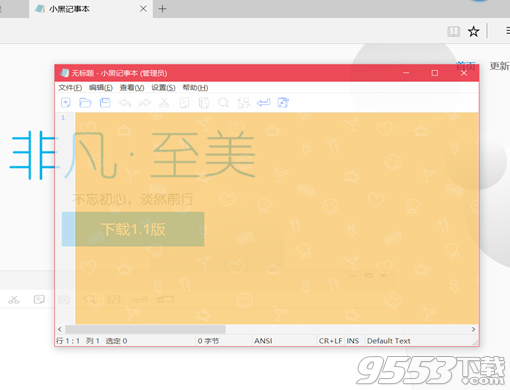
Task: Click the horizontal scrollbar right arrow
Action: (473, 329)
